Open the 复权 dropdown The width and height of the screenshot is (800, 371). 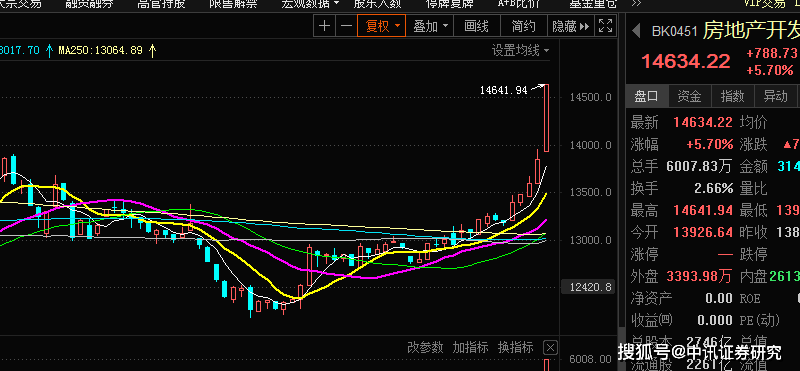382,26
